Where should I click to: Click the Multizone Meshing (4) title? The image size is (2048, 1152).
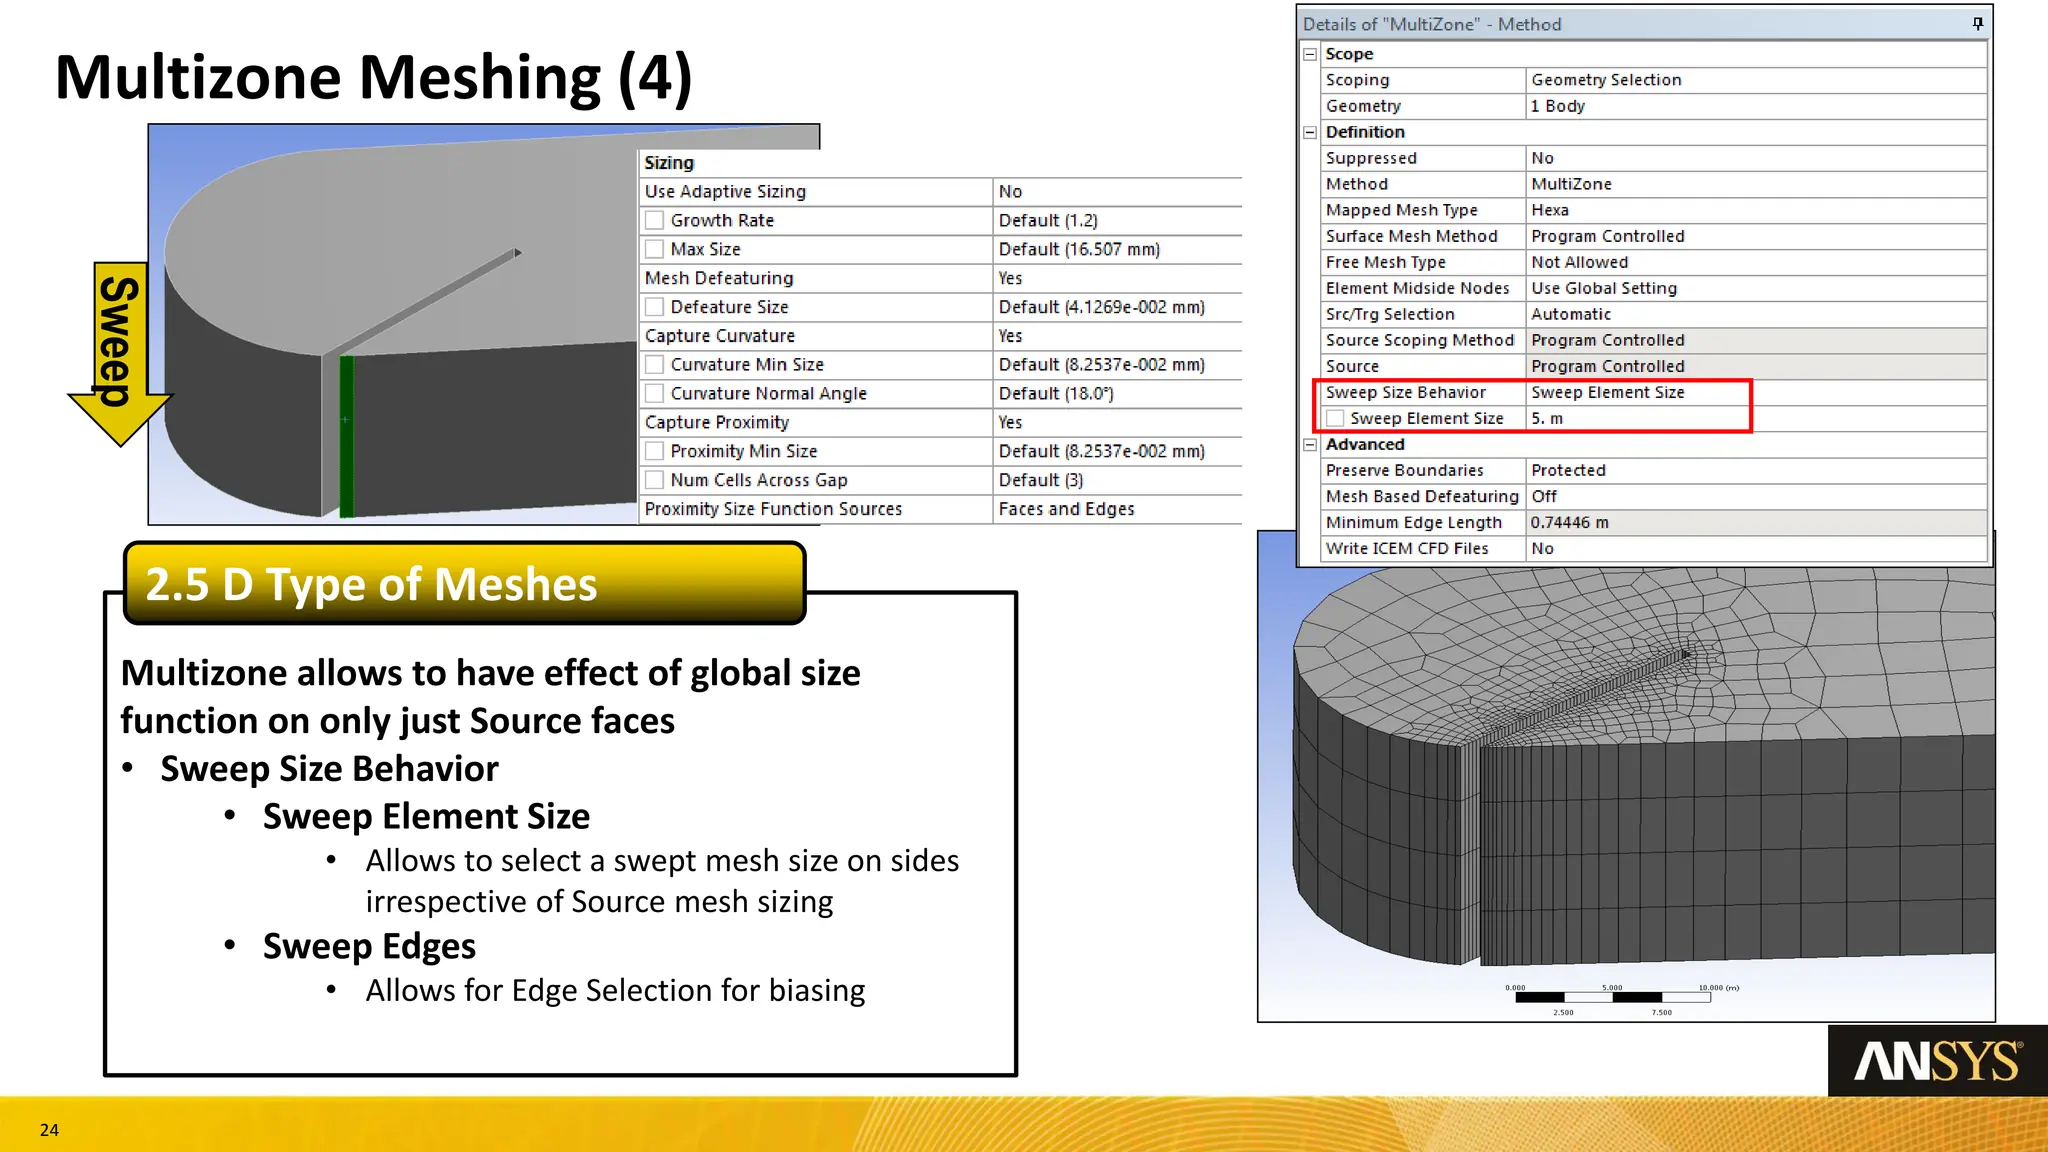pyautogui.click(x=374, y=78)
